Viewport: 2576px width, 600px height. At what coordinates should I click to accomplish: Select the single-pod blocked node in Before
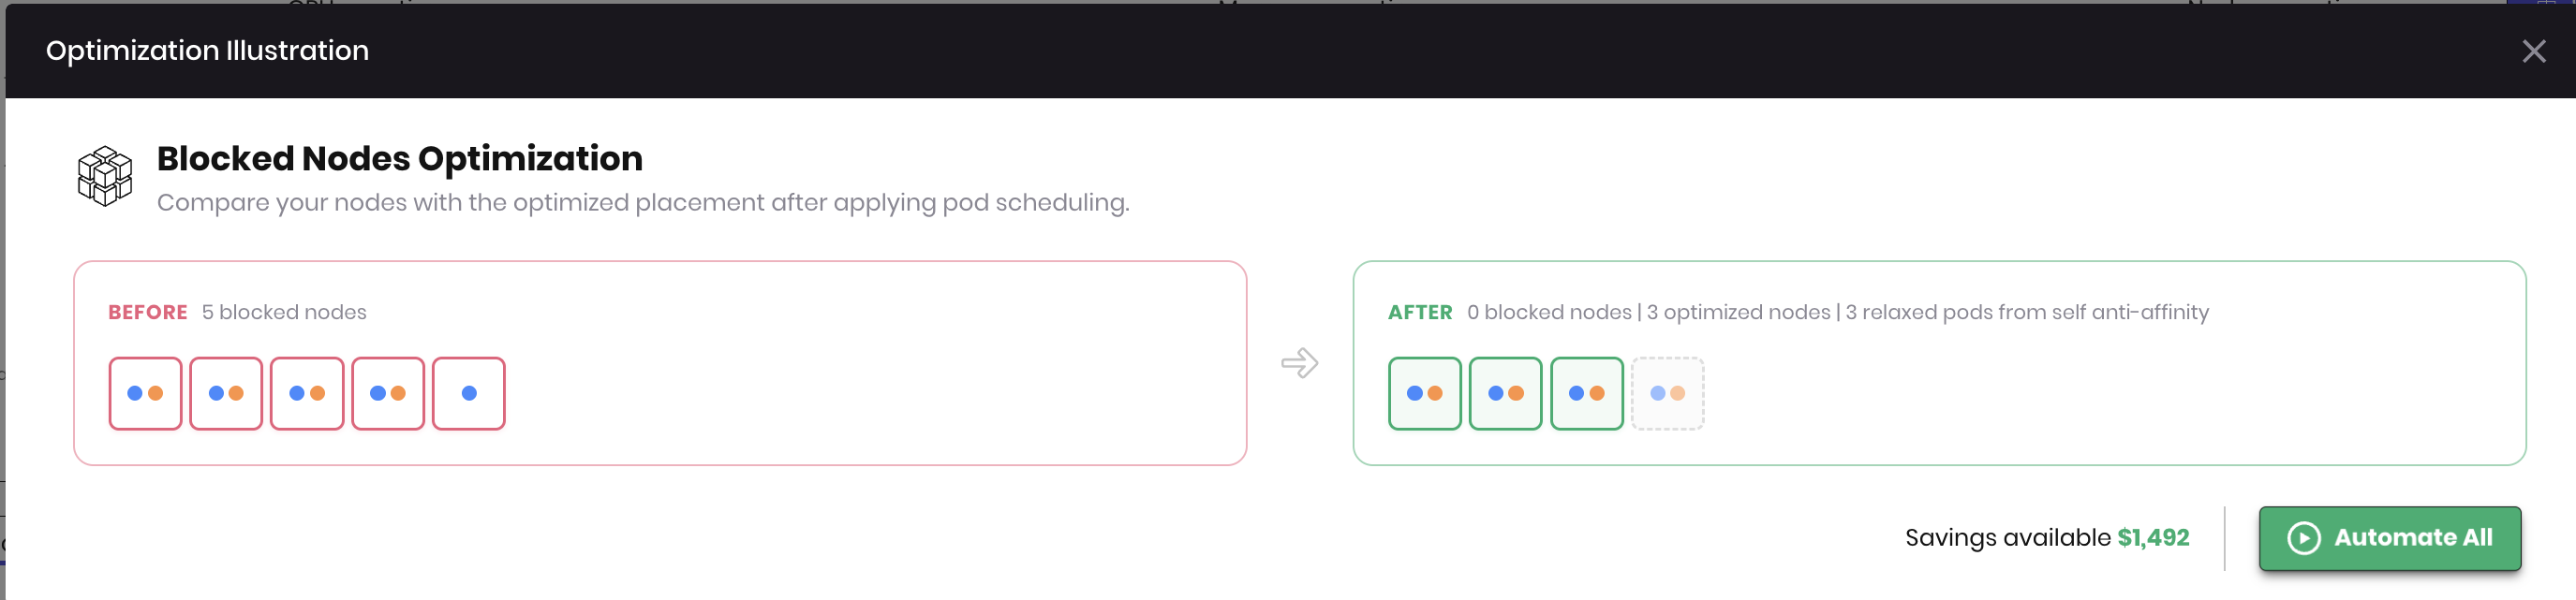click(x=469, y=393)
